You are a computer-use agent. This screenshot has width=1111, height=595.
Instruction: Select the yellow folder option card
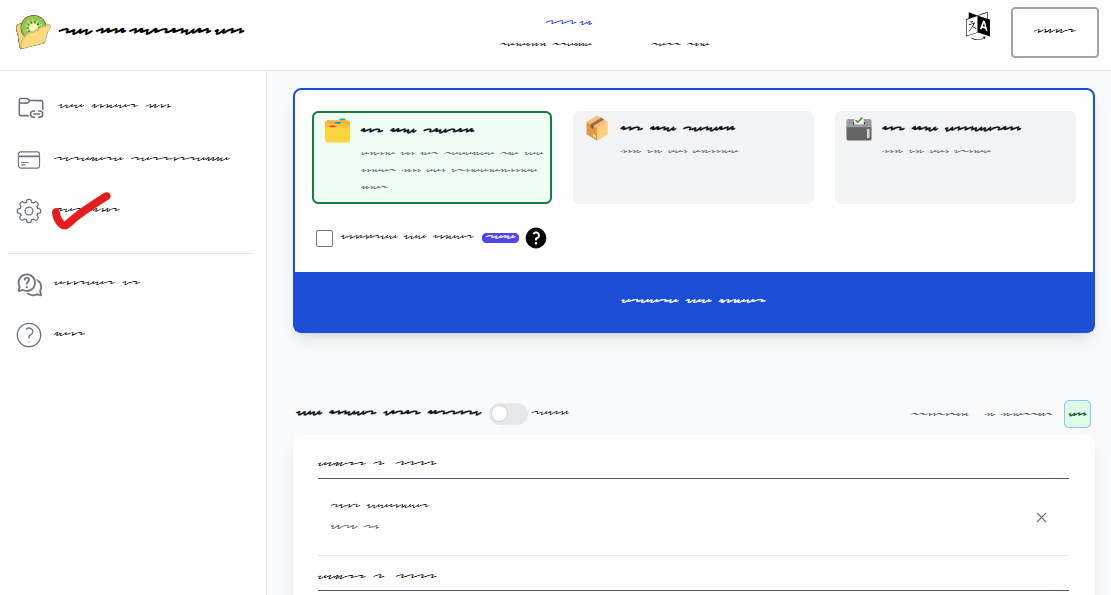pyautogui.click(x=432, y=157)
